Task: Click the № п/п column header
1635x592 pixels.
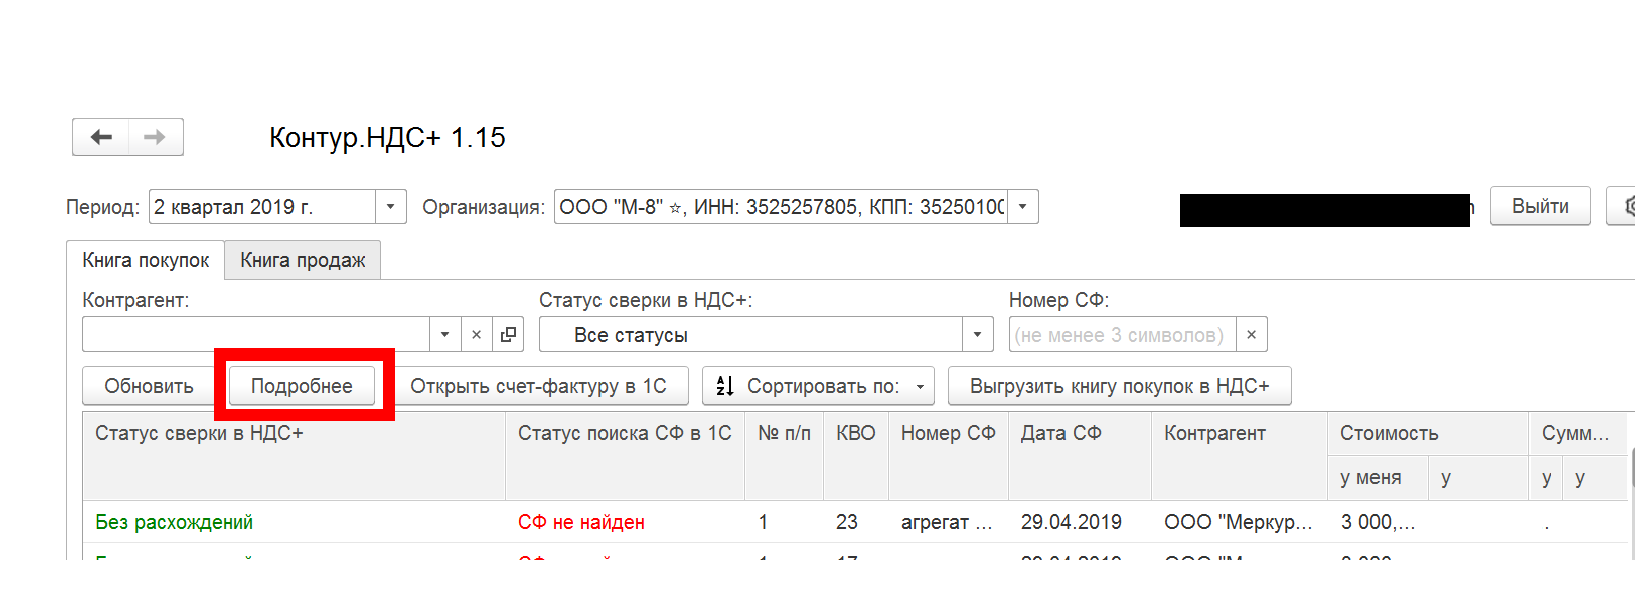Action: 784,456
